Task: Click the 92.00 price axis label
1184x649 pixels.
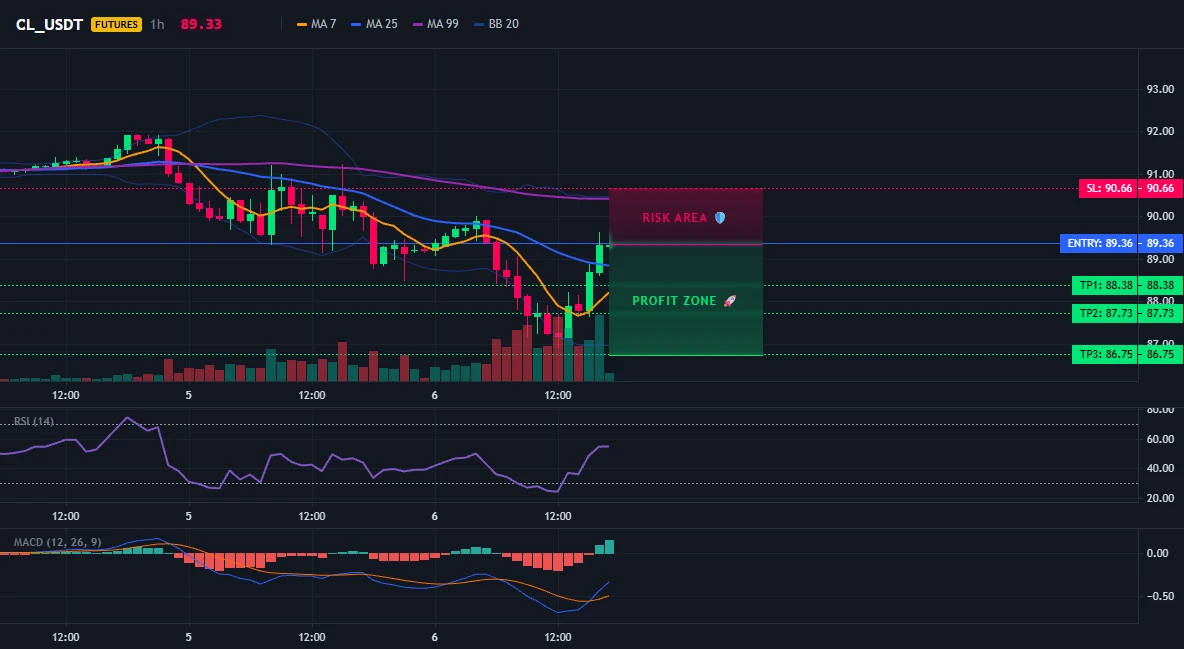Action: click(x=1160, y=131)
